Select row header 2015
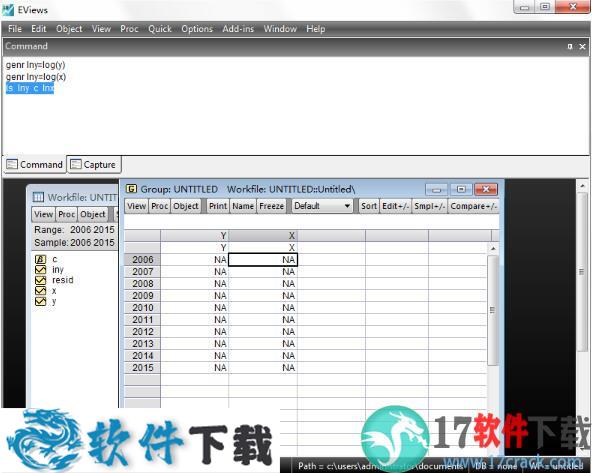The height and width of the screenshot is (473, 592). [x=142, y=368]
